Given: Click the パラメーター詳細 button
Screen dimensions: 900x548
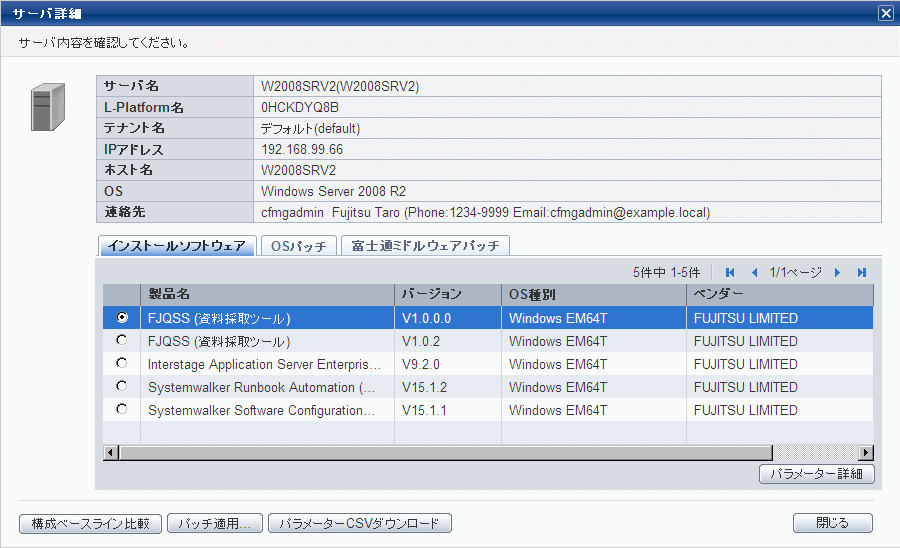Looking at the screenshot, I should pos(817,474).
